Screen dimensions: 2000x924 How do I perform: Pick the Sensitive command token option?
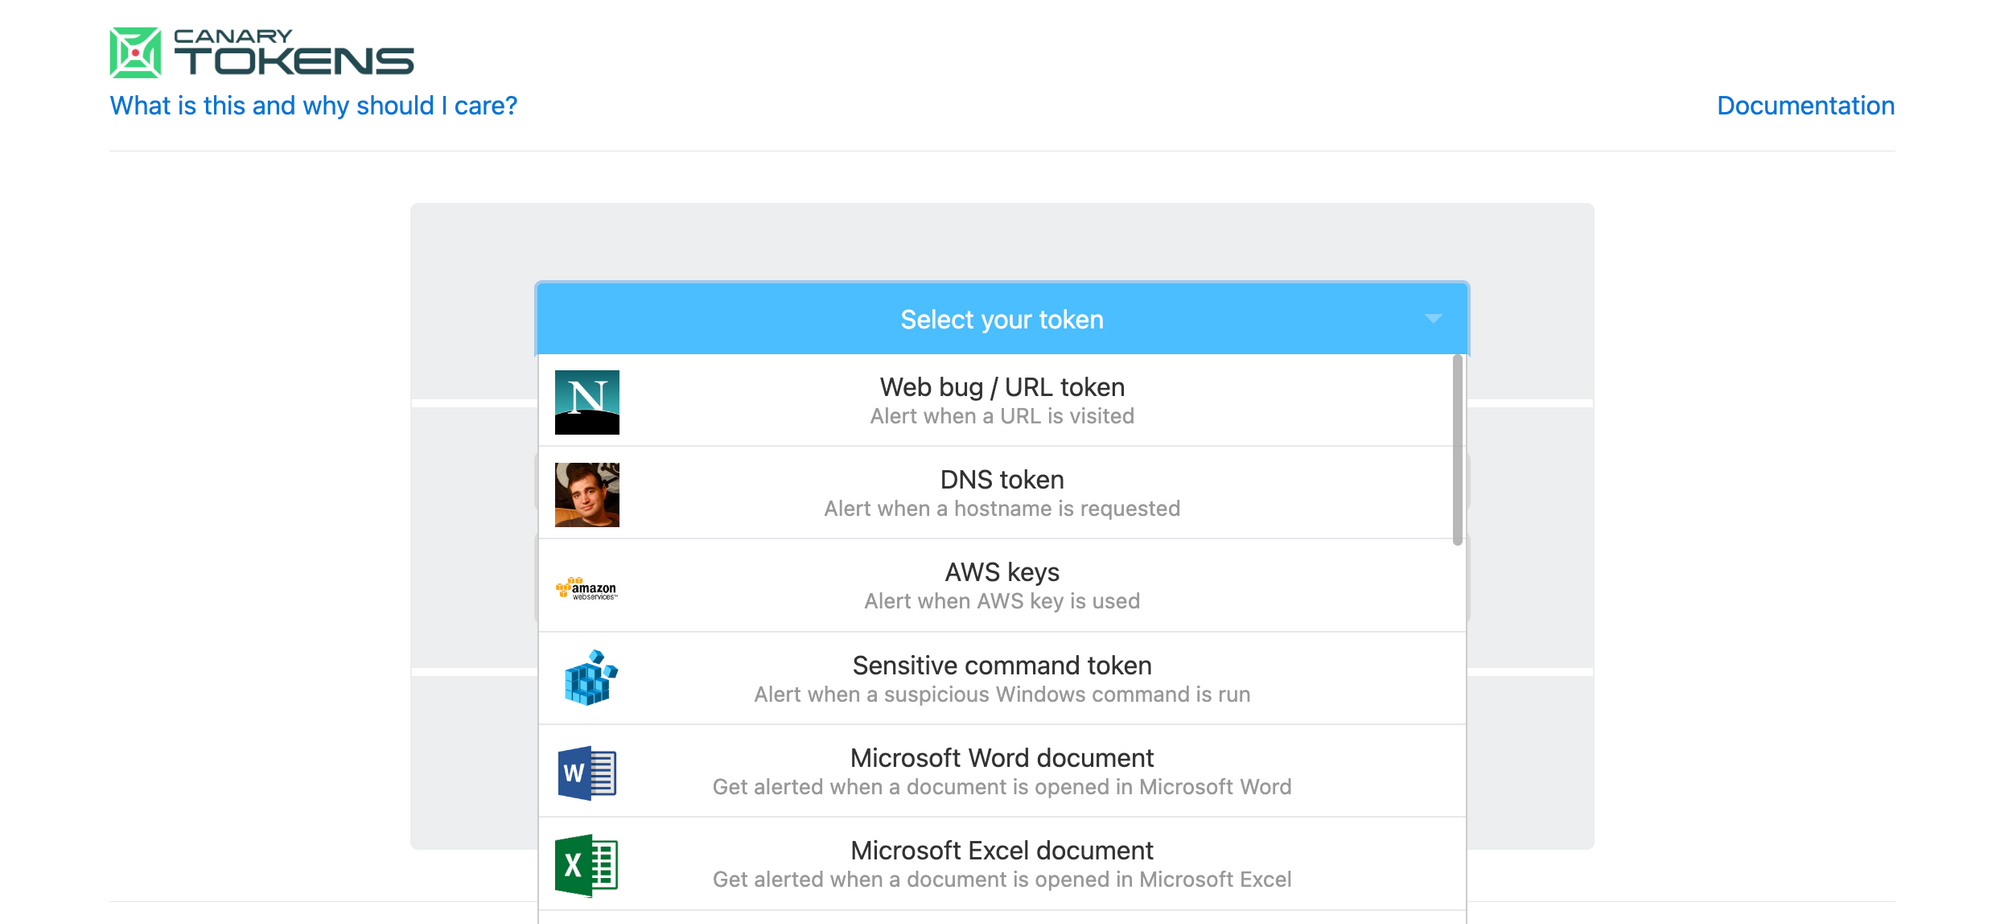pyautogui.click(x=1002, y=679)
